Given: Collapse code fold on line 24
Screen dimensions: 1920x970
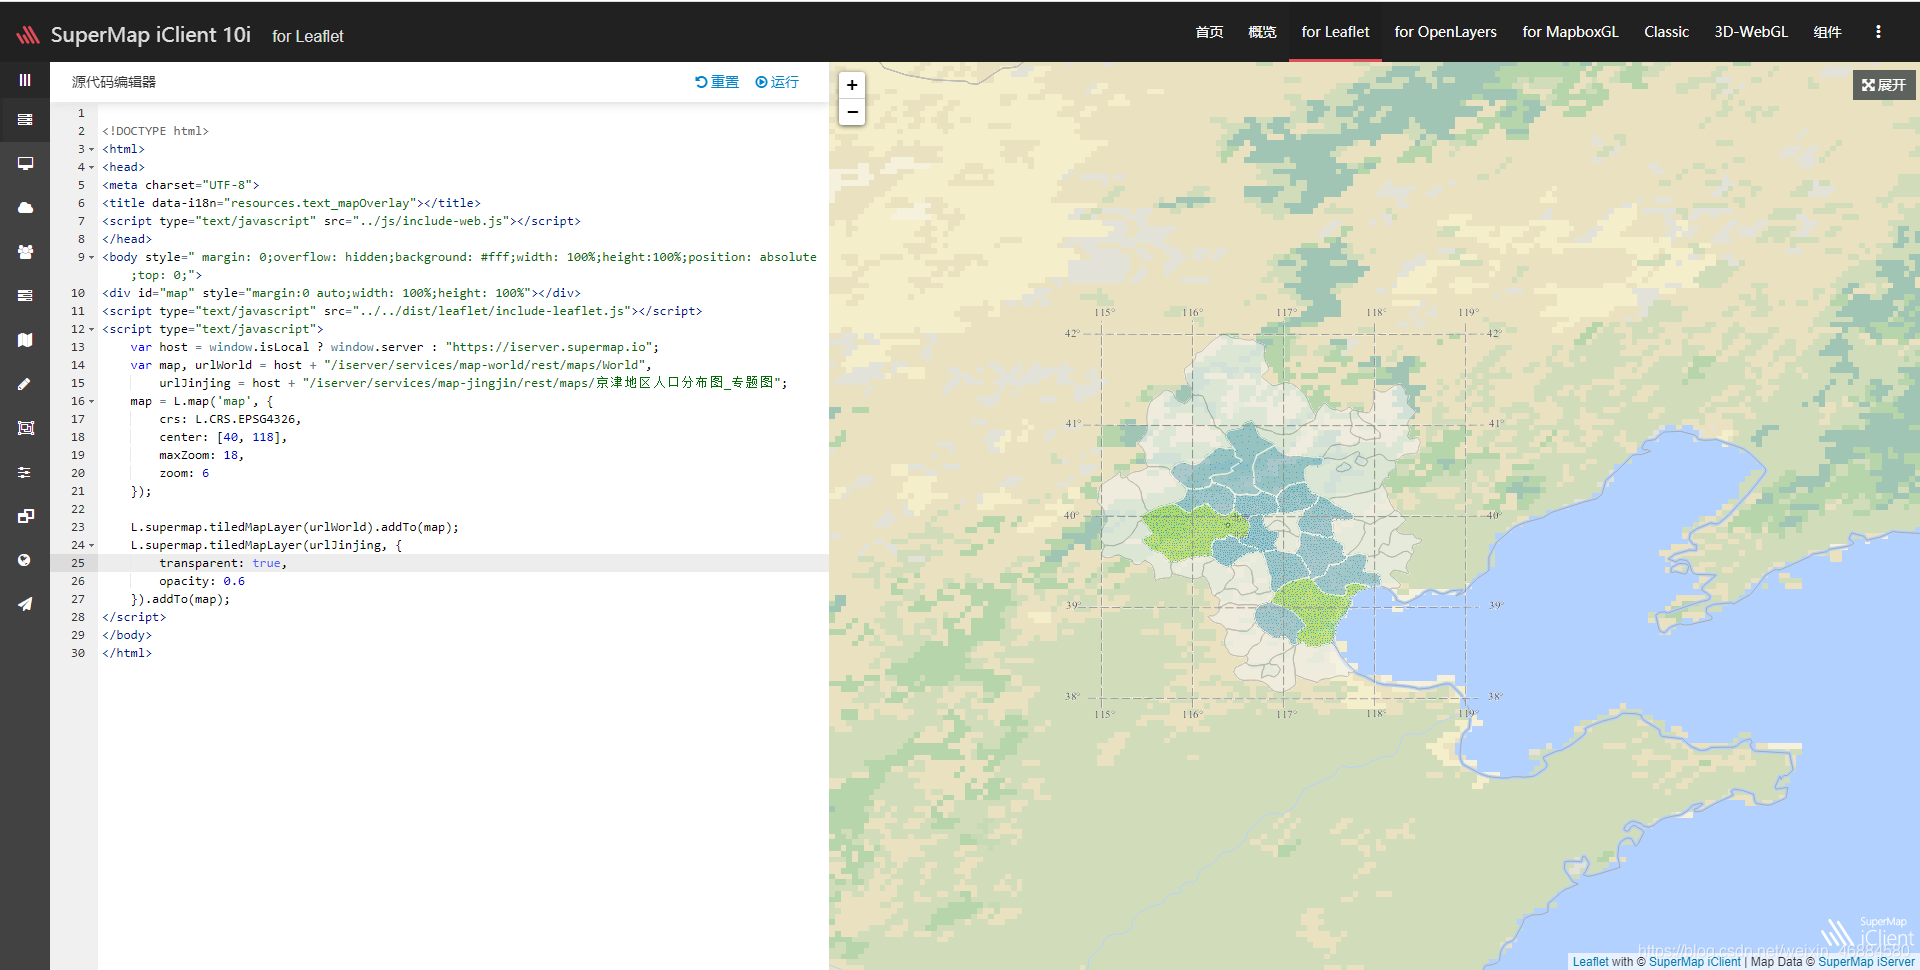Looking at the screenshot, I should 92,545.
